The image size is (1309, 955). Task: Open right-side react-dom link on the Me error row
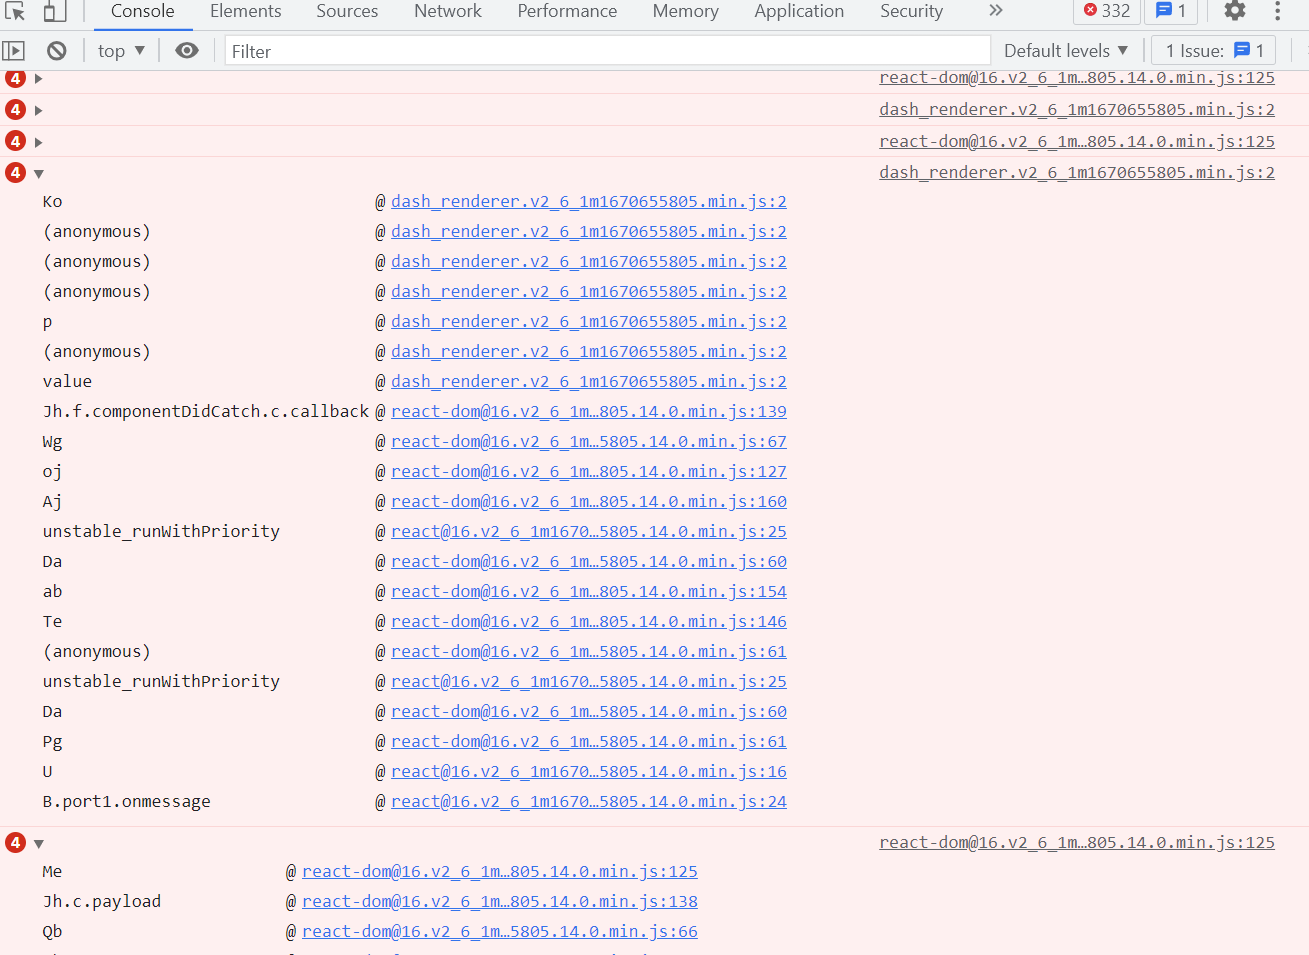(1077, 843)
